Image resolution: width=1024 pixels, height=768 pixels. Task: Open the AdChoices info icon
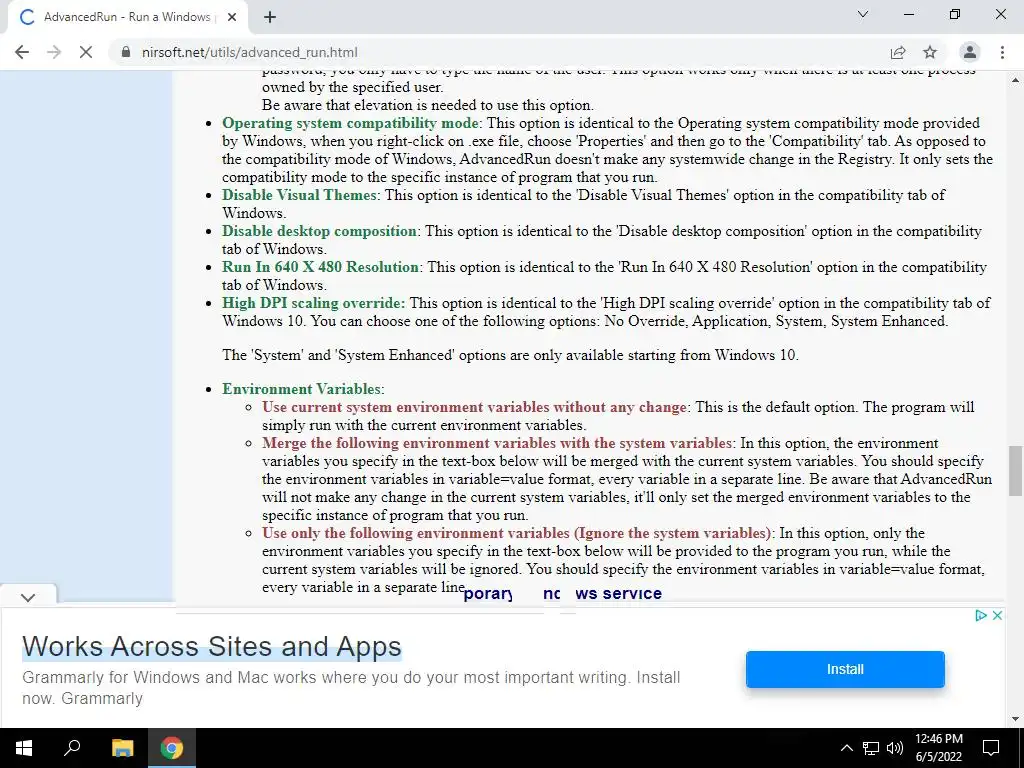point(980,615)
